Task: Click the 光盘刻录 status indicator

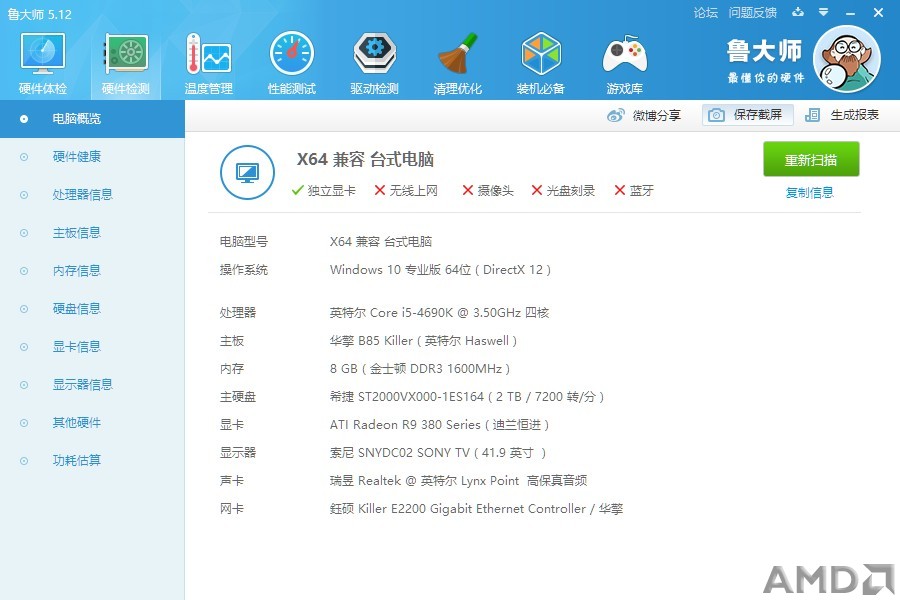Action: click(x=562, y=191)
